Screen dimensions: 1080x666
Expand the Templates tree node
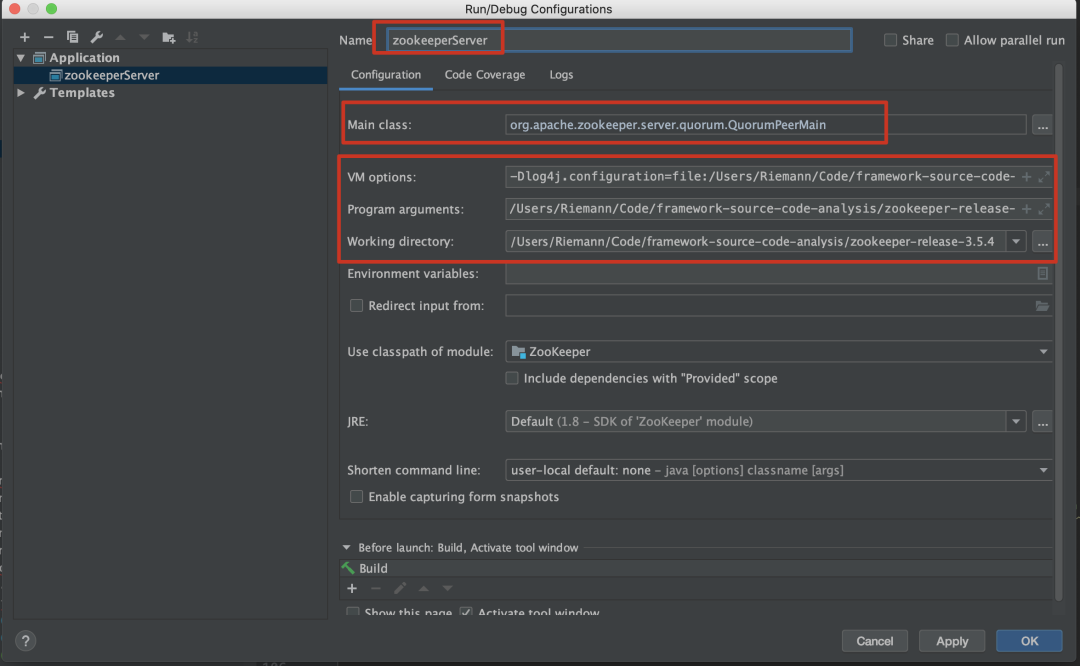[x=21, y=92]
